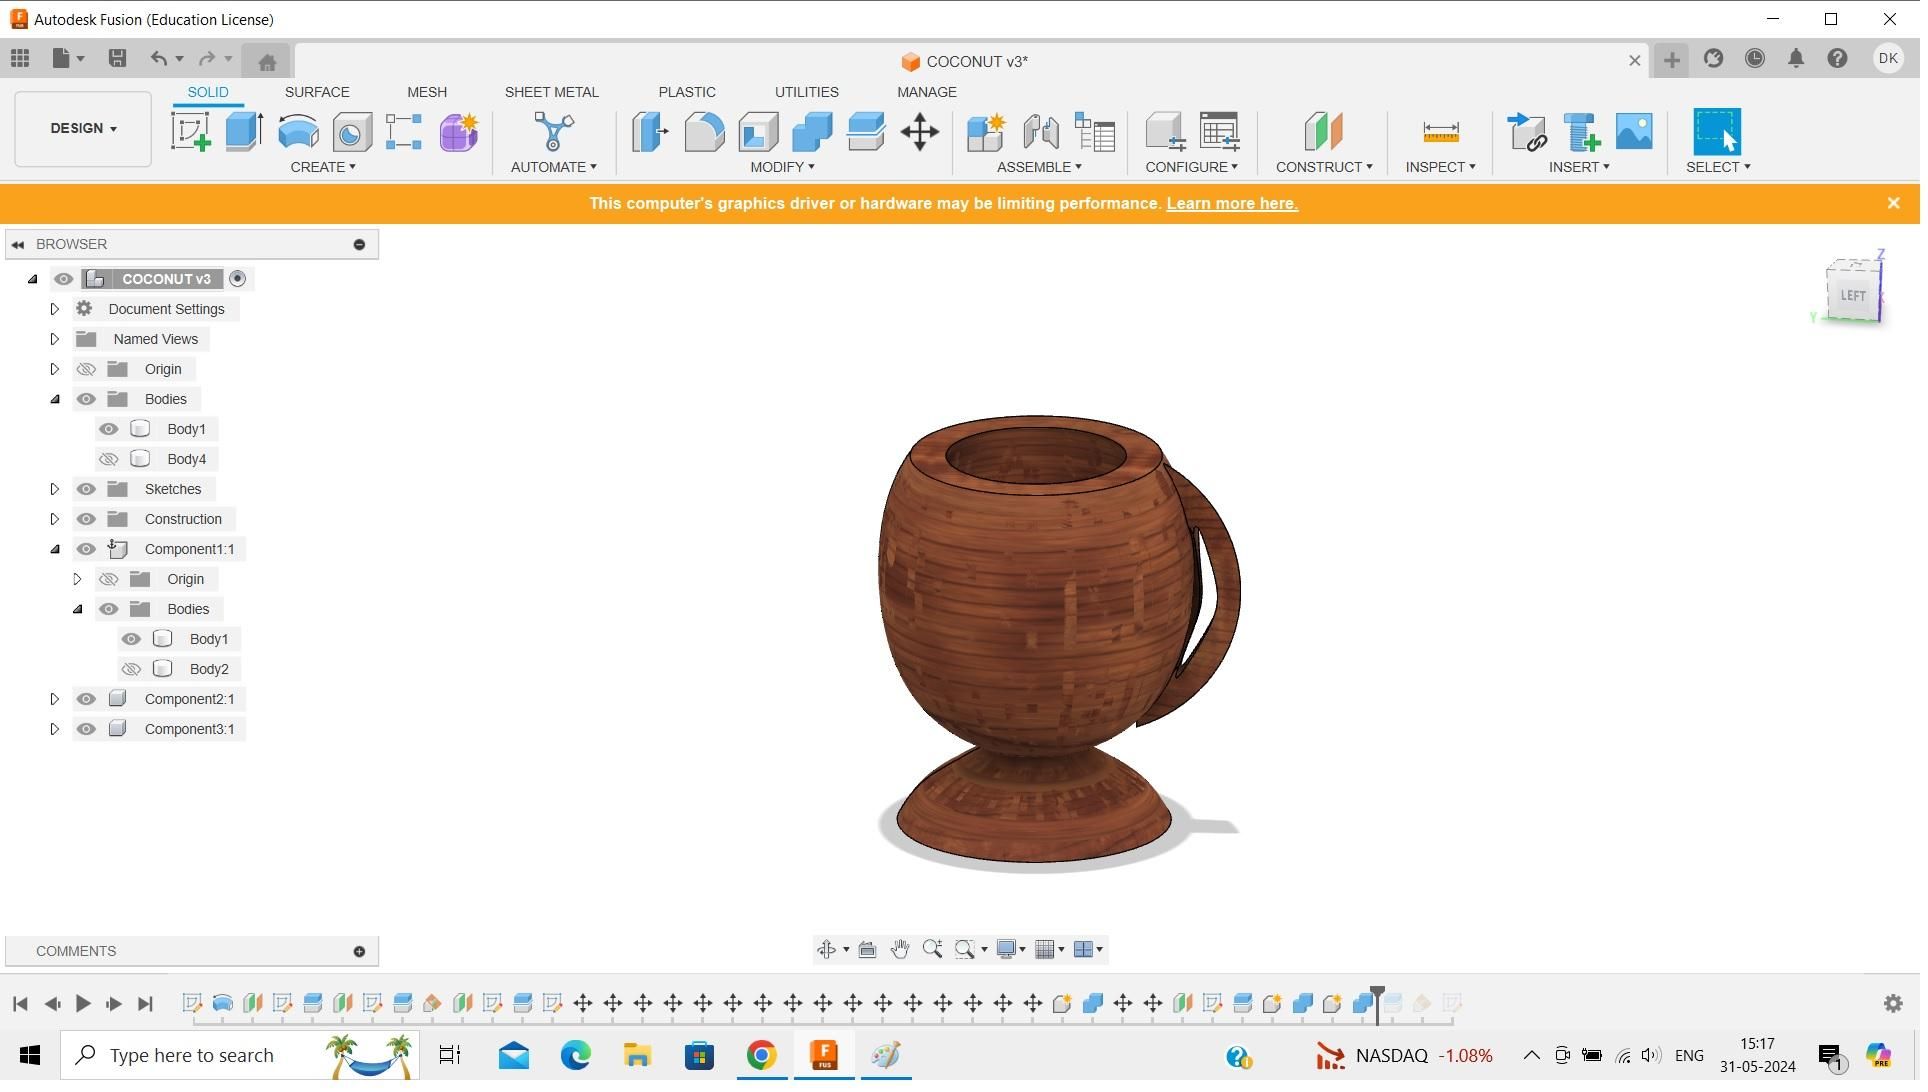Click the Save icon
Viewport: 1928px width, 1092px height.
coord(117,58)
